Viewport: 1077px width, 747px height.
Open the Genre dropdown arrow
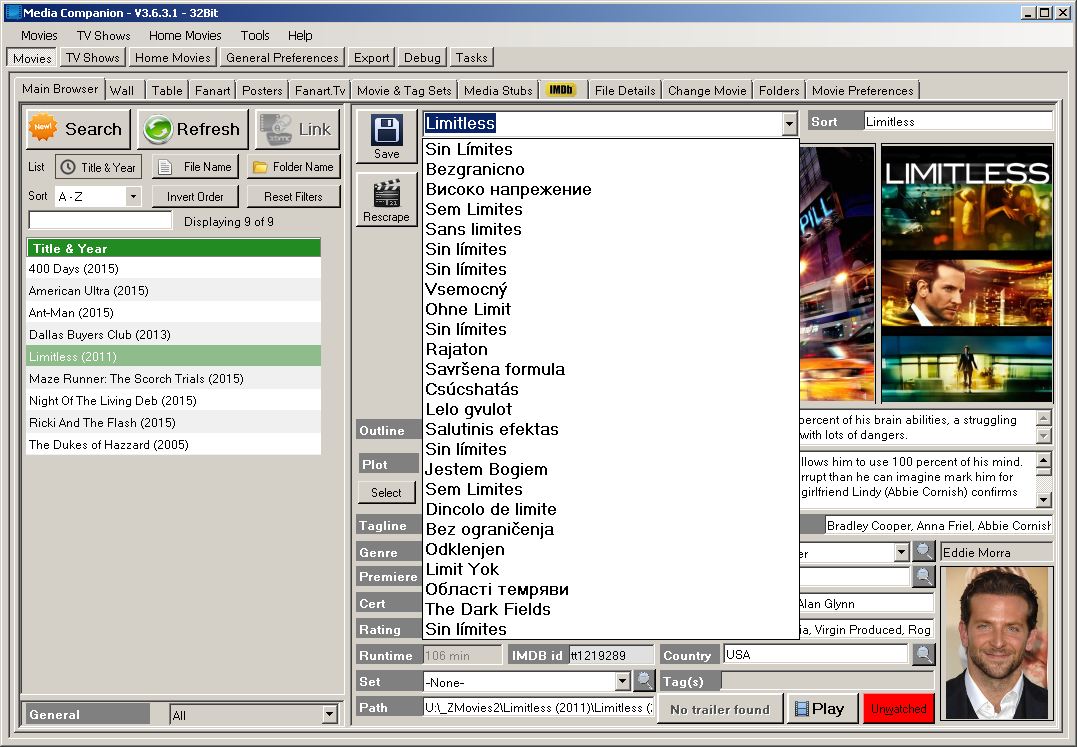[902, 552]
